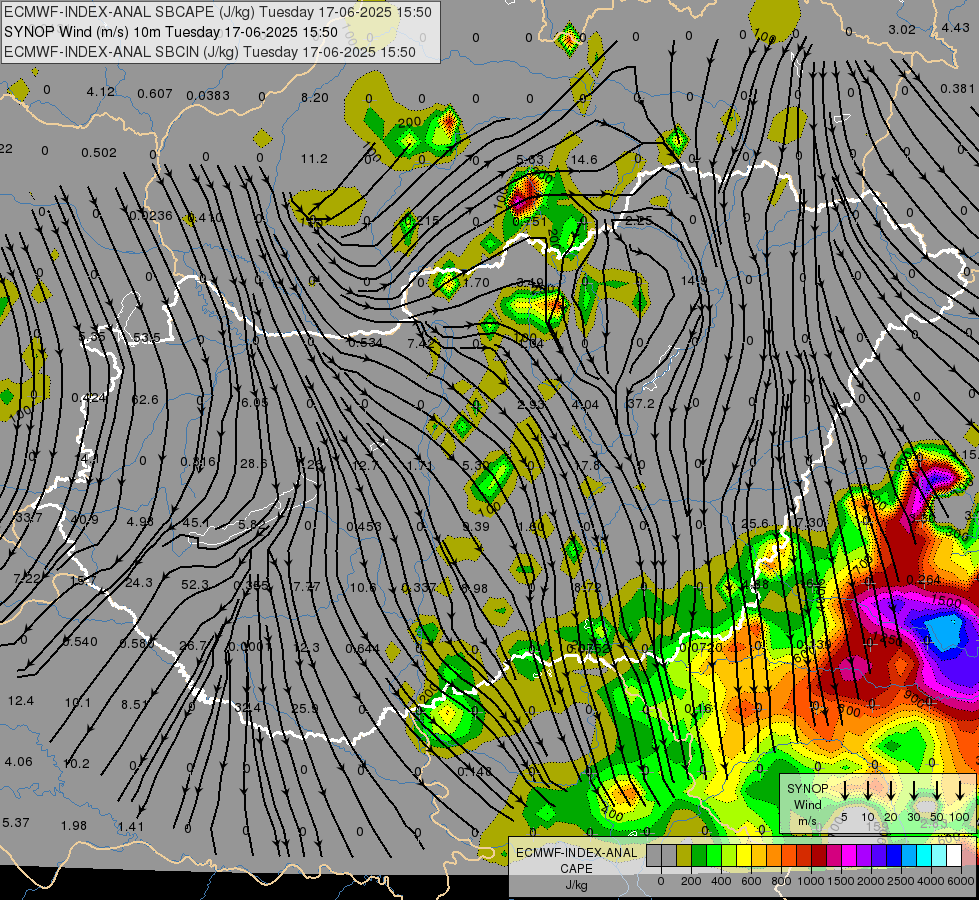Image resolution: width=979 pixels, height=900 pixels.
Task: Pick the cyan swatch before 4000 tick
Action: [923, 856]
